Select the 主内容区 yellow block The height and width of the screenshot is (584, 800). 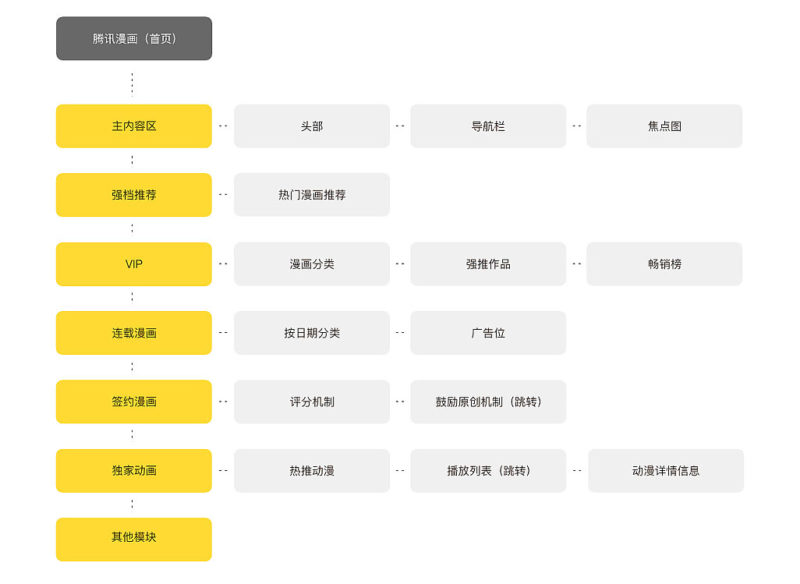pos(134,126)
